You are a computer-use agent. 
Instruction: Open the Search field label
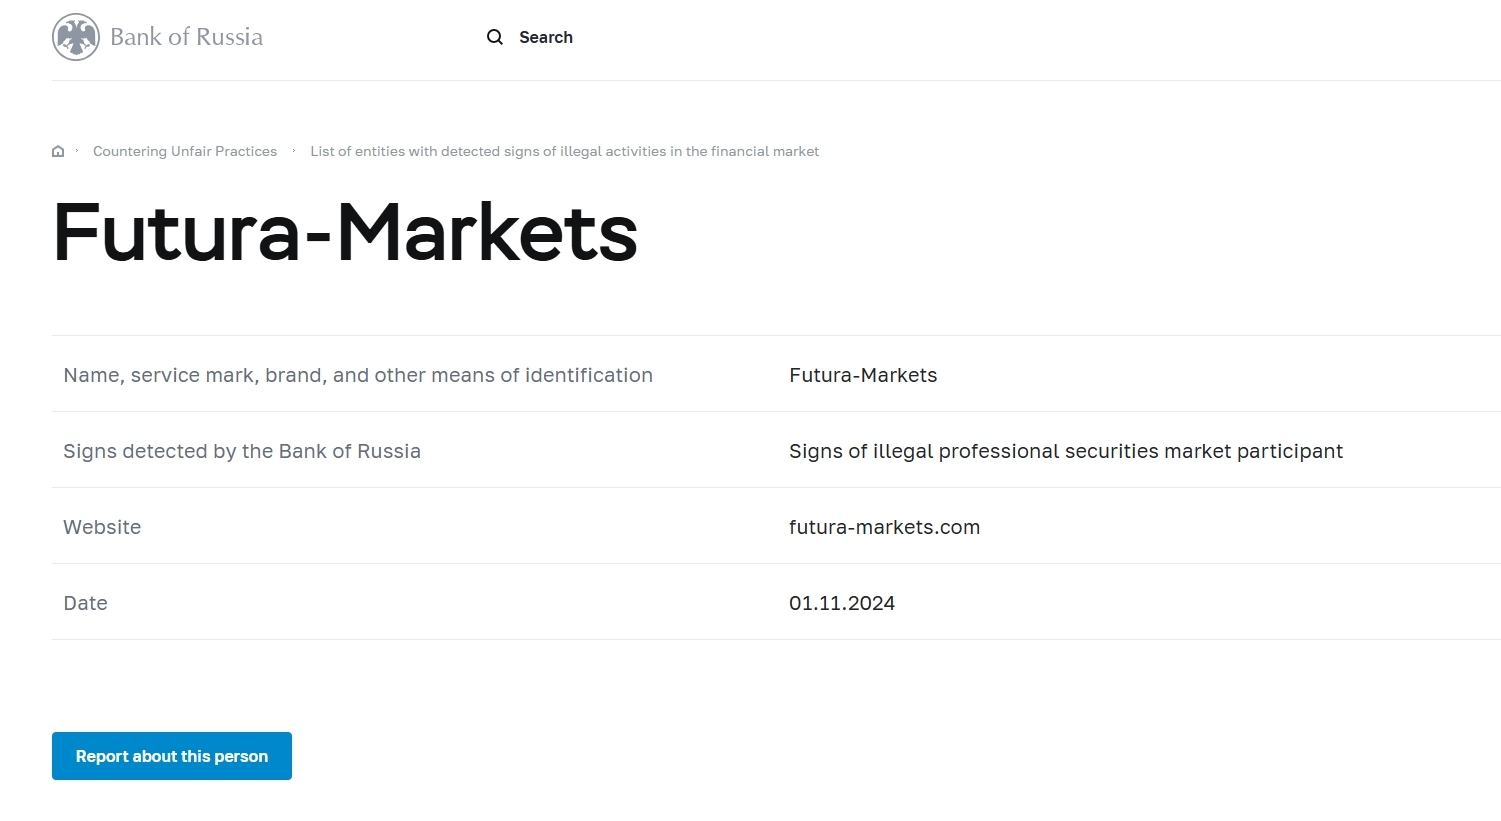(x=546, y=37)
